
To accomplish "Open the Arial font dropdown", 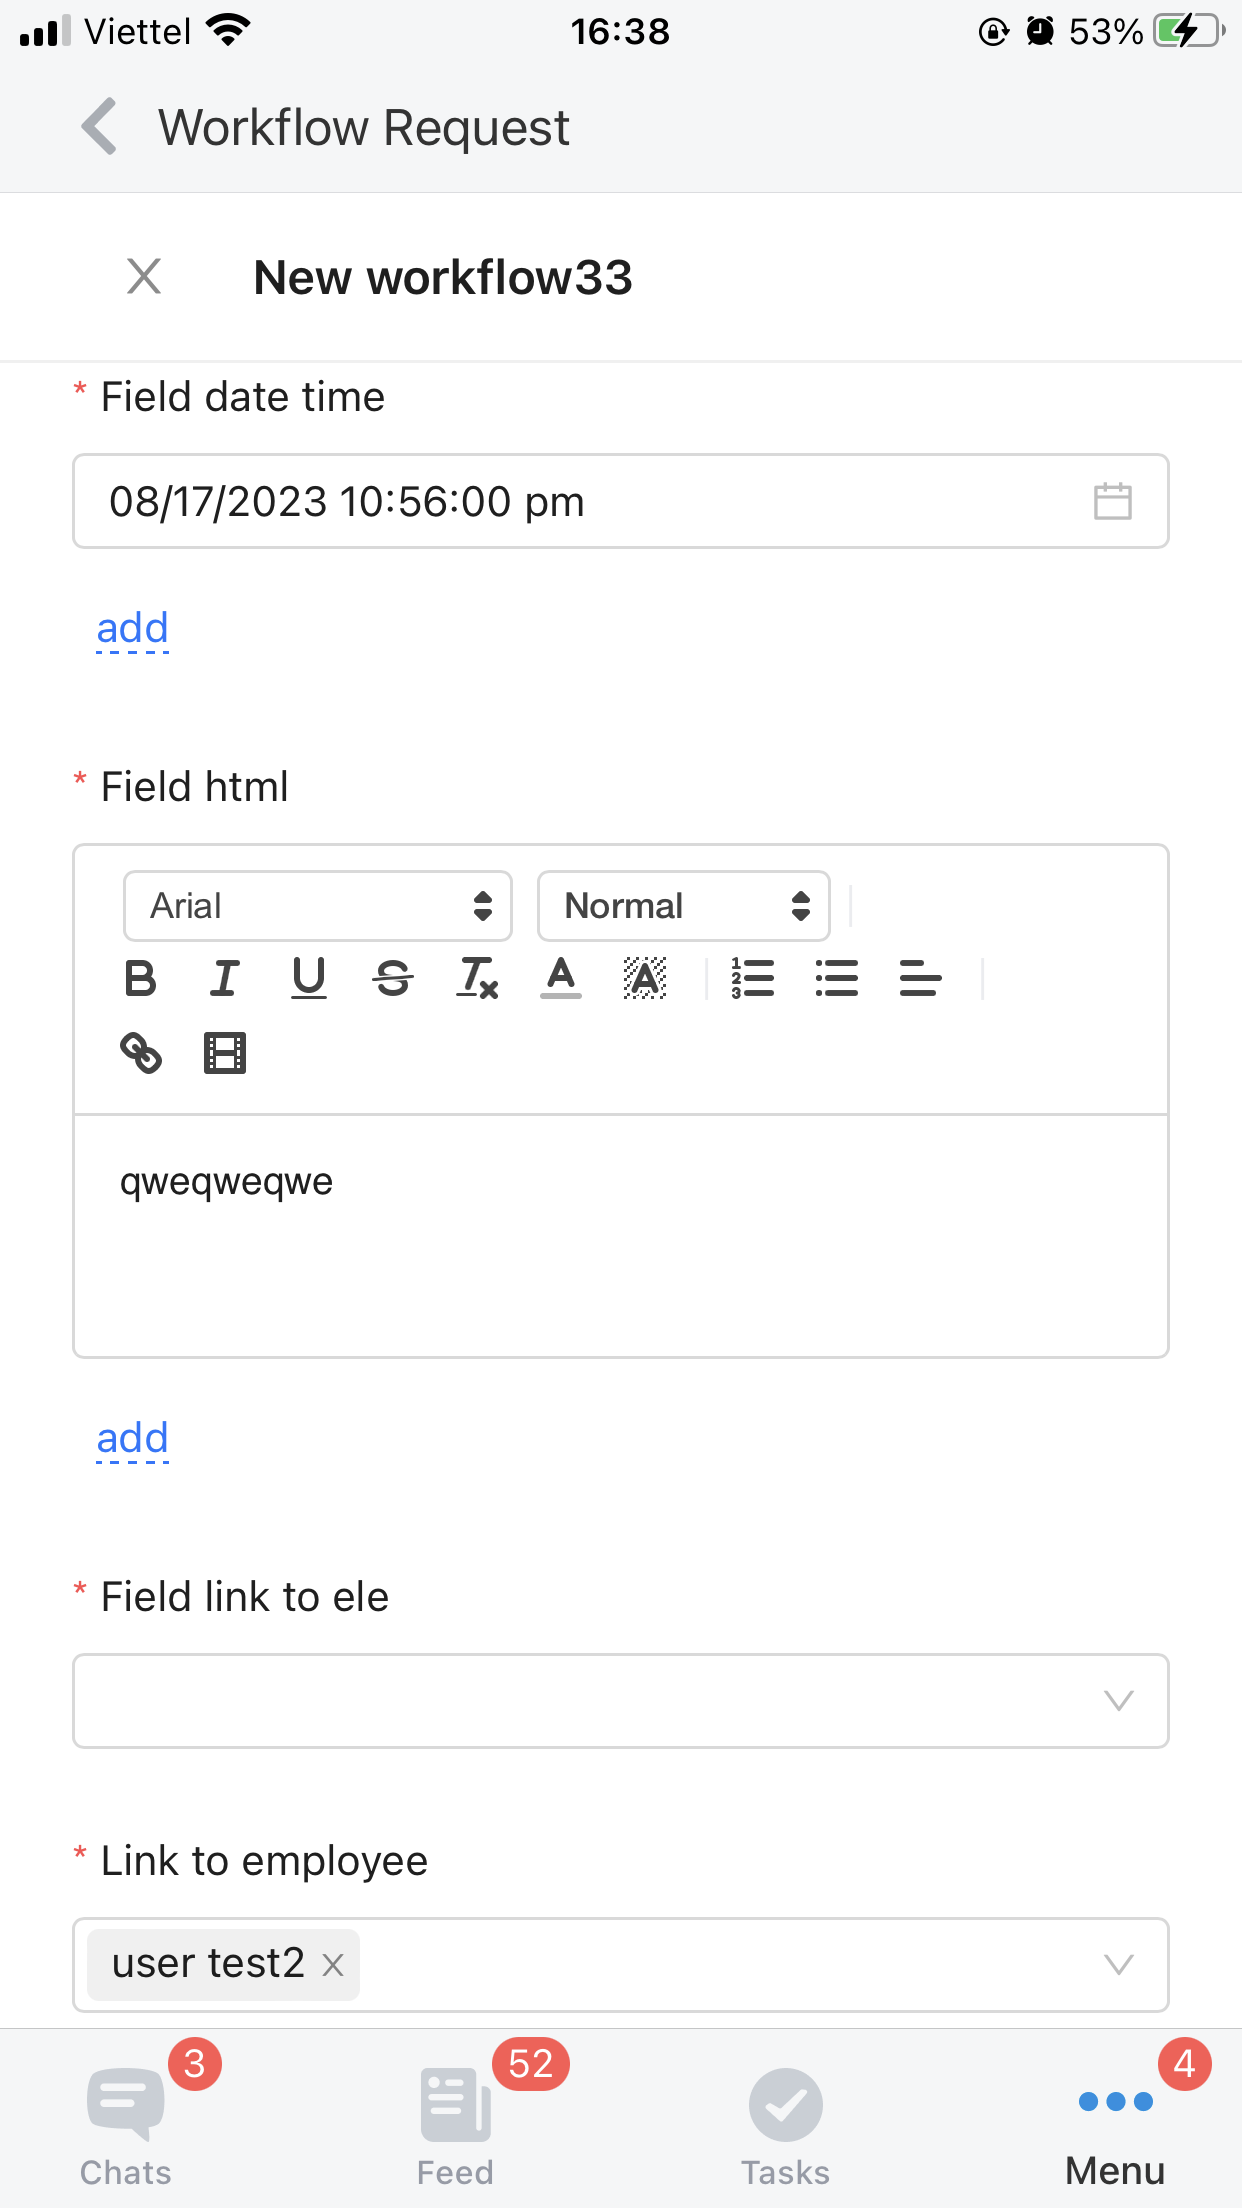I will [x=318, y=906].
